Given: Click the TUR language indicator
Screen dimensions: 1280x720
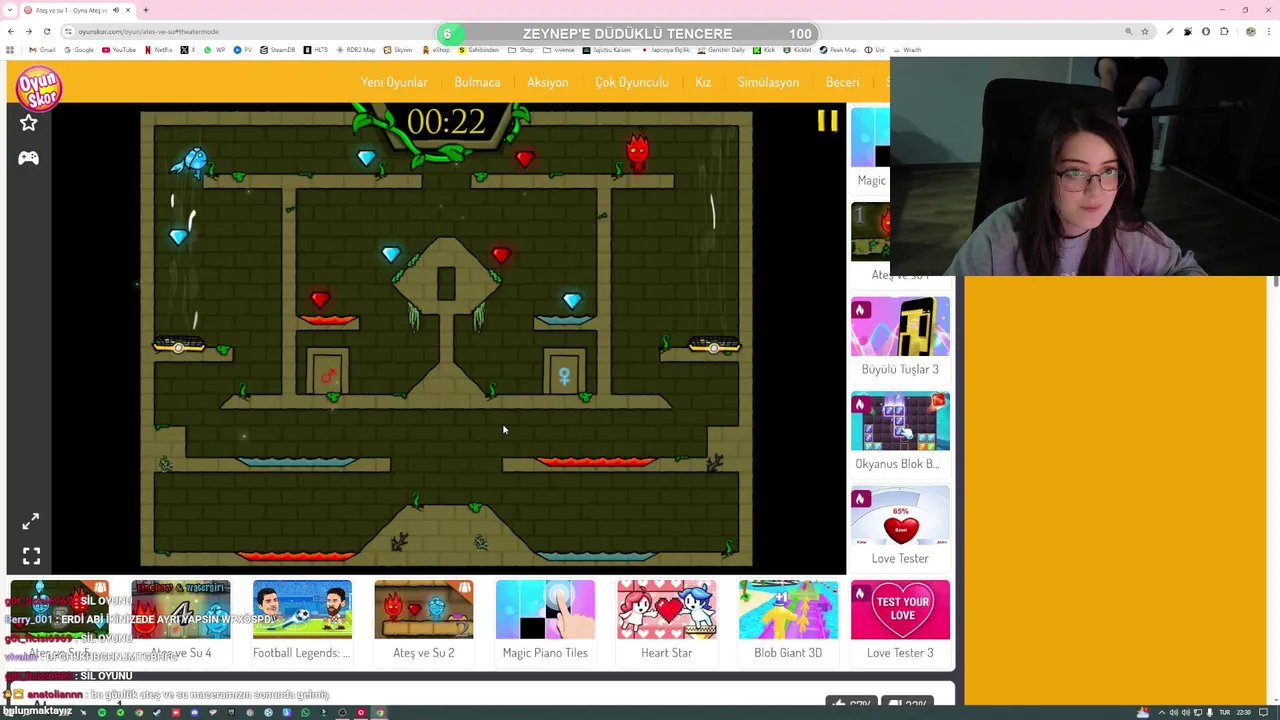Looking at the screenshot, I should 1225,713.
